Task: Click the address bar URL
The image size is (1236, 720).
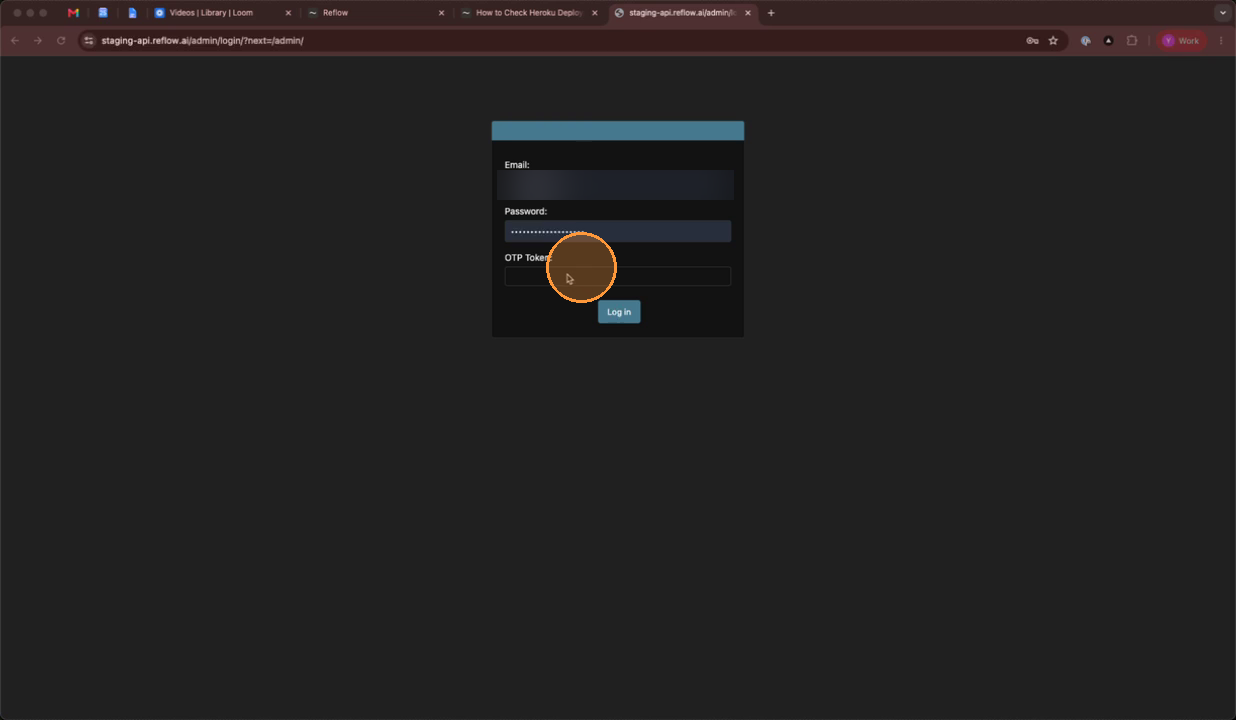Action: pos(202,41)
